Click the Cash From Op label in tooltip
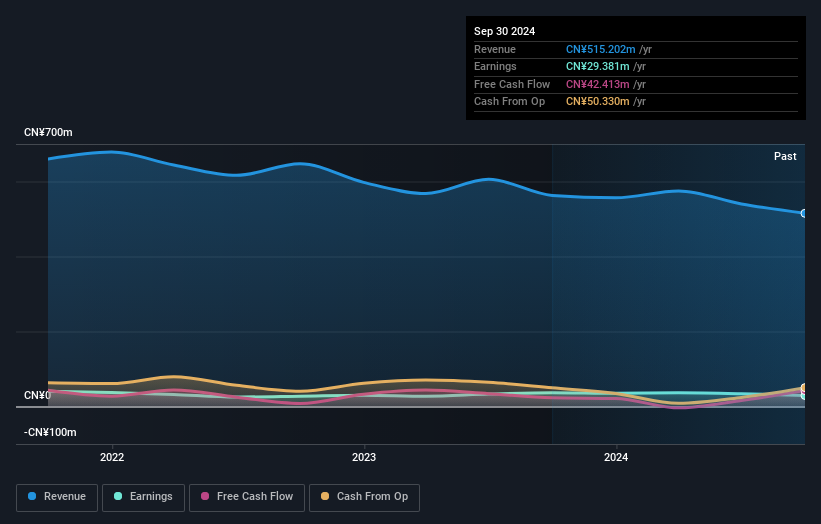821x524 pixels. tap(509, 102)
